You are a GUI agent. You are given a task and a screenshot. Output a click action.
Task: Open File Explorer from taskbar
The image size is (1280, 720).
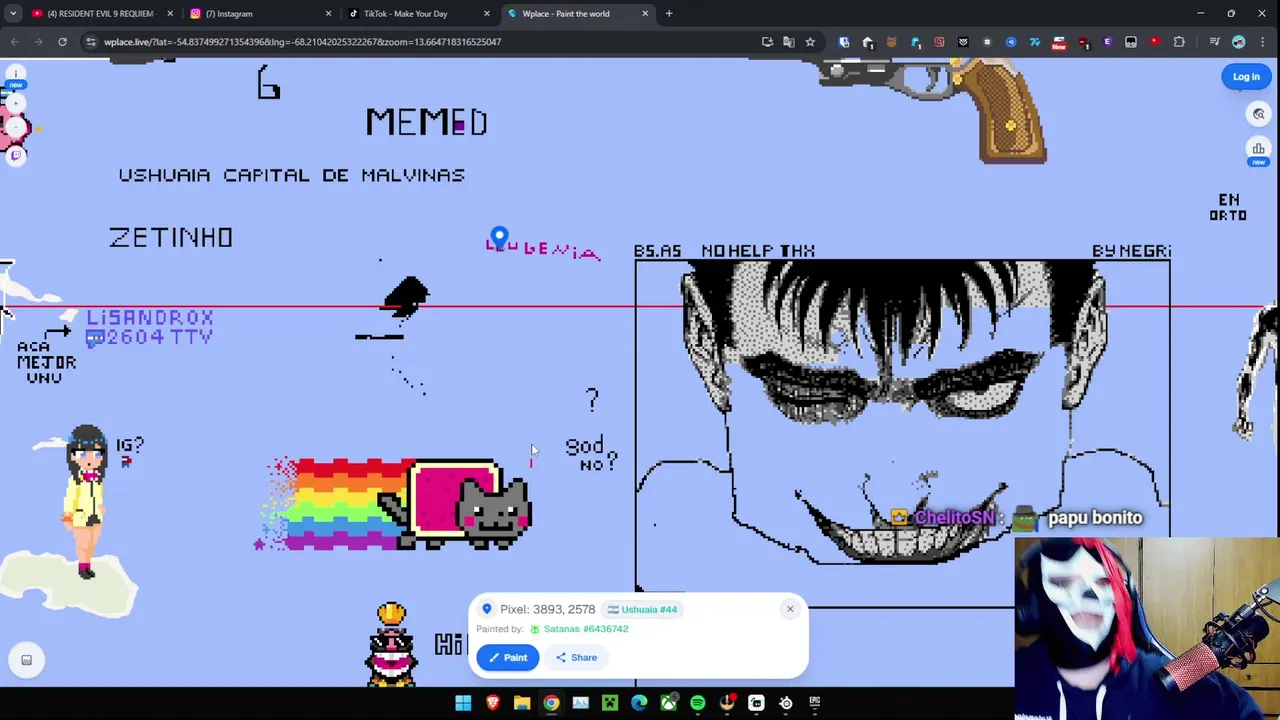coord(522,703)
